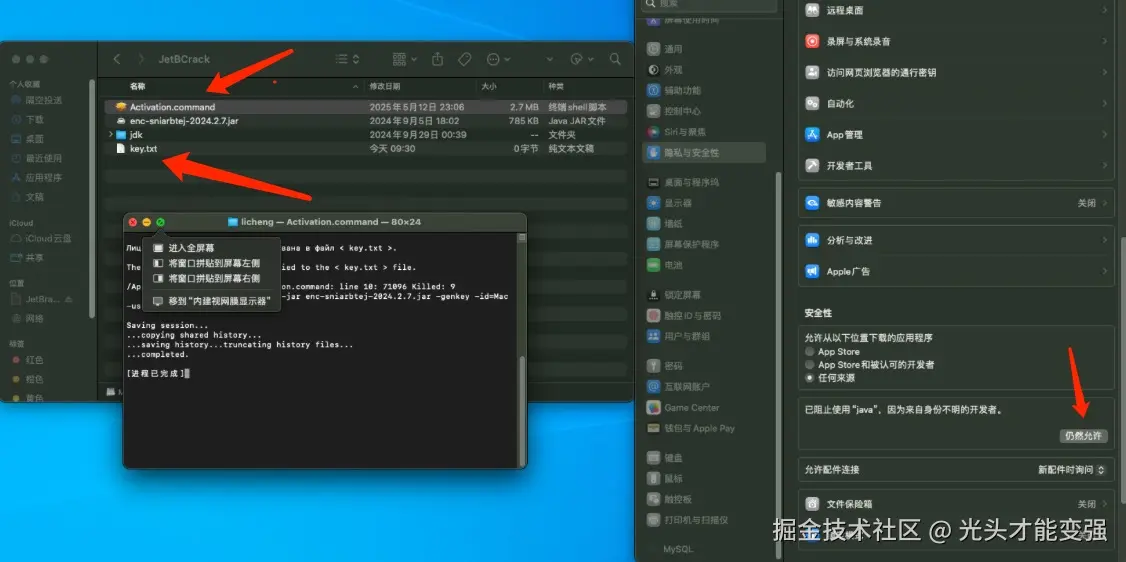Open Finder's search magnifier icon

click(x=614, y=59)
